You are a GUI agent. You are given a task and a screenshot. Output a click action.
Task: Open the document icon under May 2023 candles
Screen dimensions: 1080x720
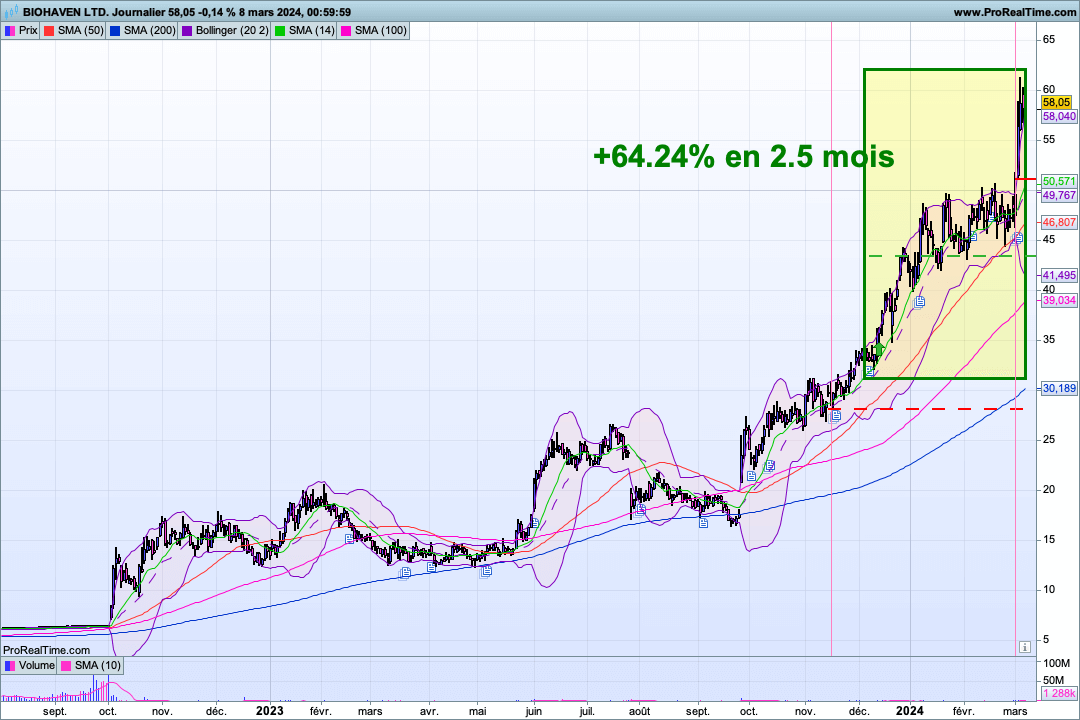pyautogui.click(x=486, y=570)
